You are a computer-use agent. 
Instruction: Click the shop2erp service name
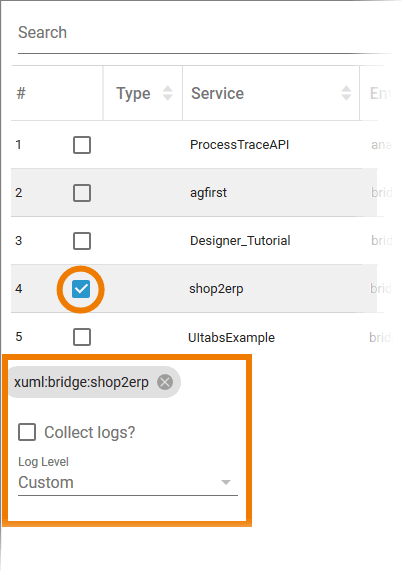click(x=216, y=290)
